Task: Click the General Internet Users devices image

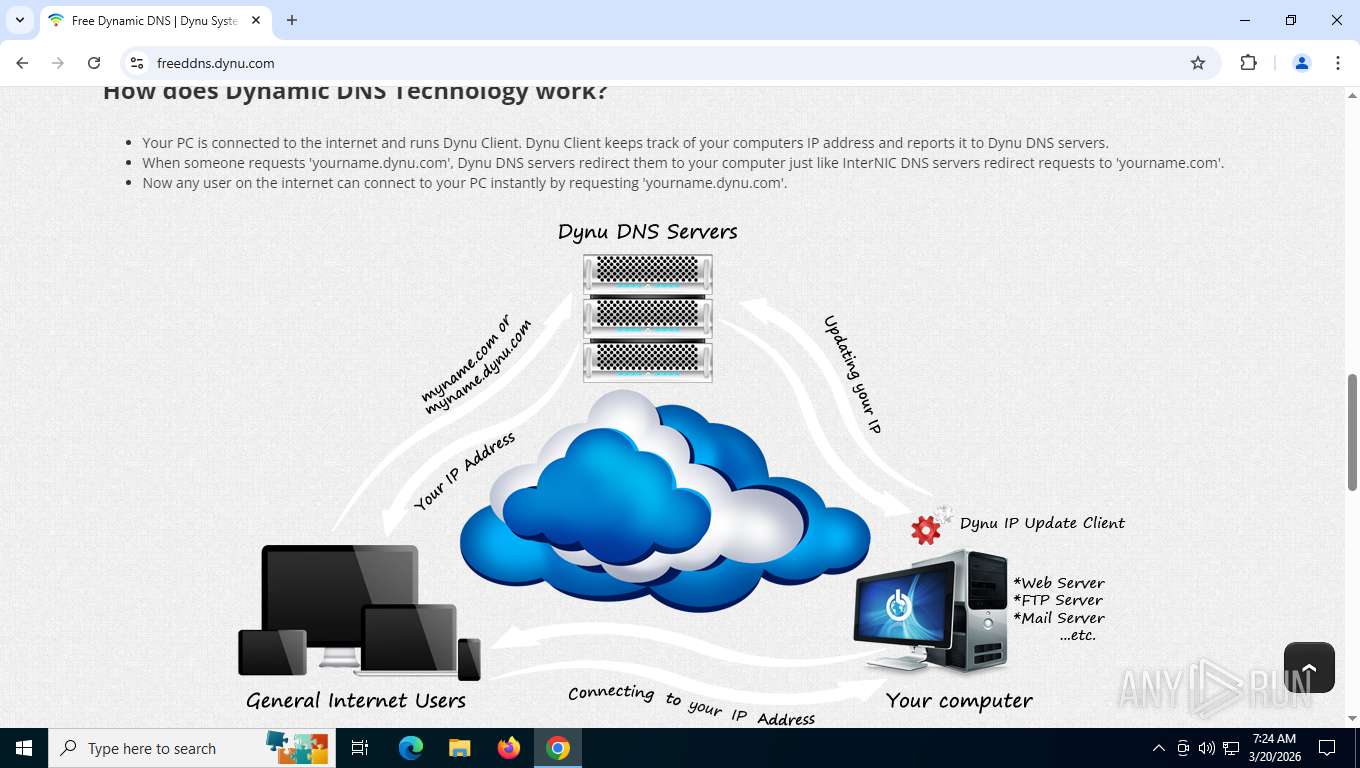Action: point(359,612)
